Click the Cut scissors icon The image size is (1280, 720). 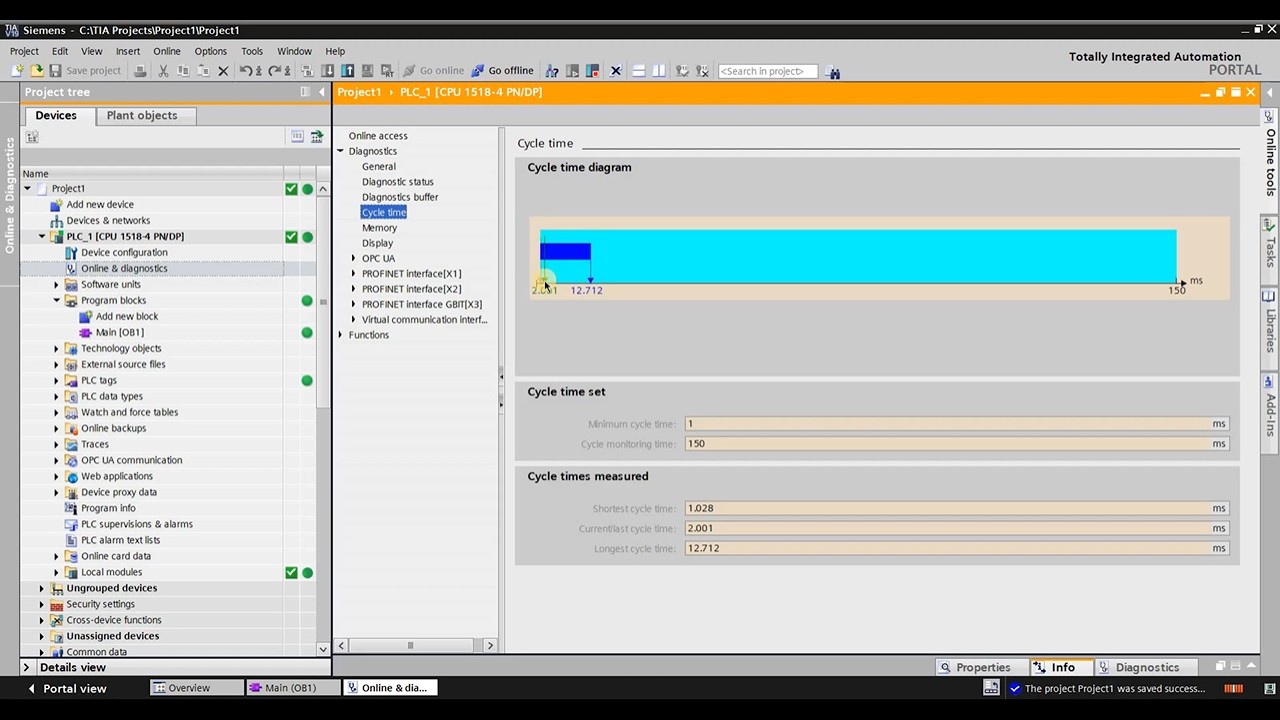[163, 71]
